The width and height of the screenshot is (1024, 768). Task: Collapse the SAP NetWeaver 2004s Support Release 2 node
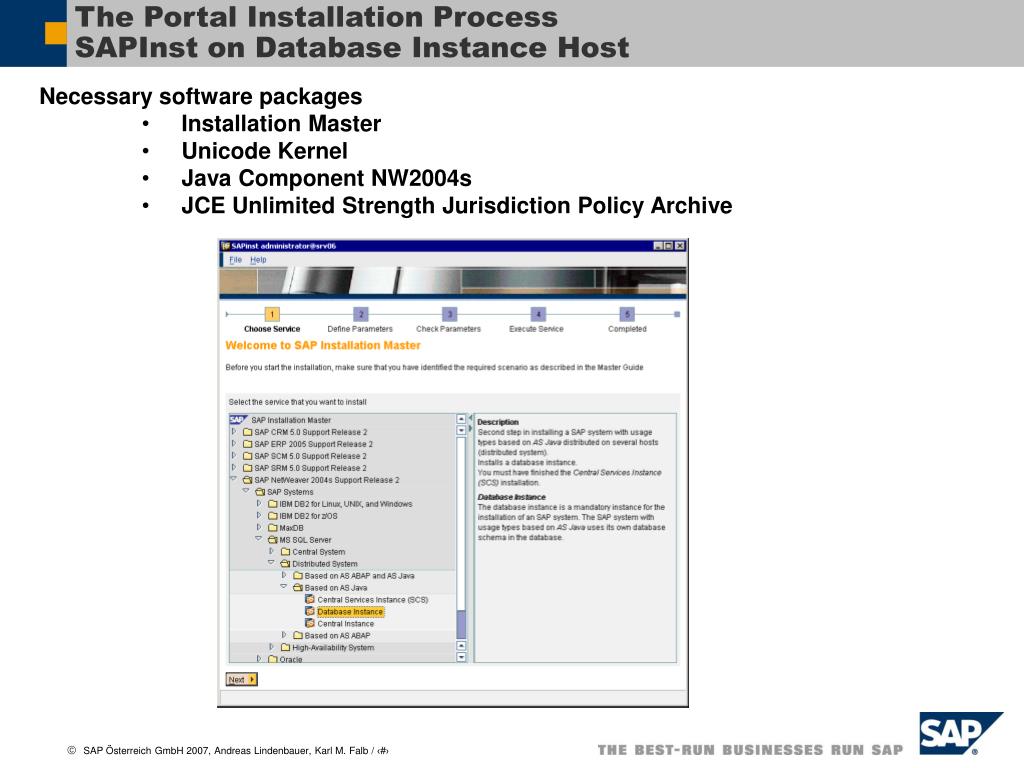click(x=234, y=479)
